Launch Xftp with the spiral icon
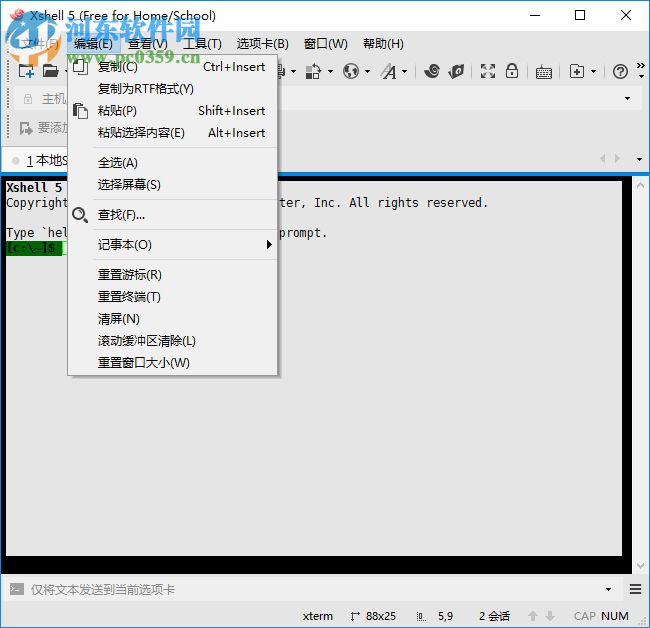This screenshot has width=650, height=628. (432, 71)
